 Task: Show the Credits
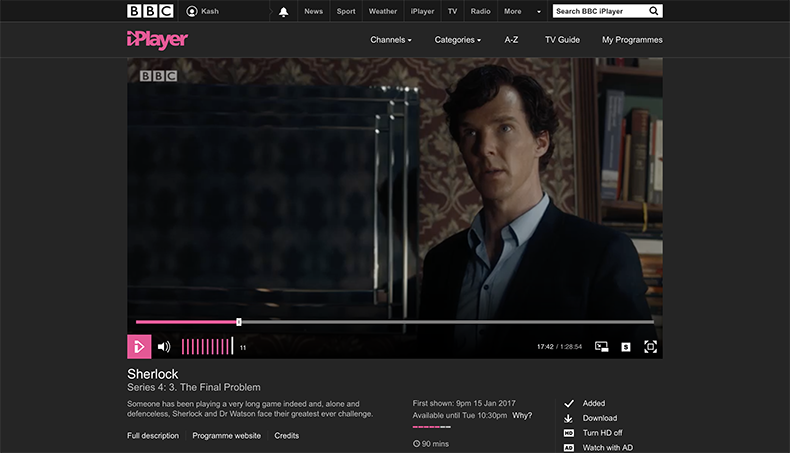coord(287,435)
